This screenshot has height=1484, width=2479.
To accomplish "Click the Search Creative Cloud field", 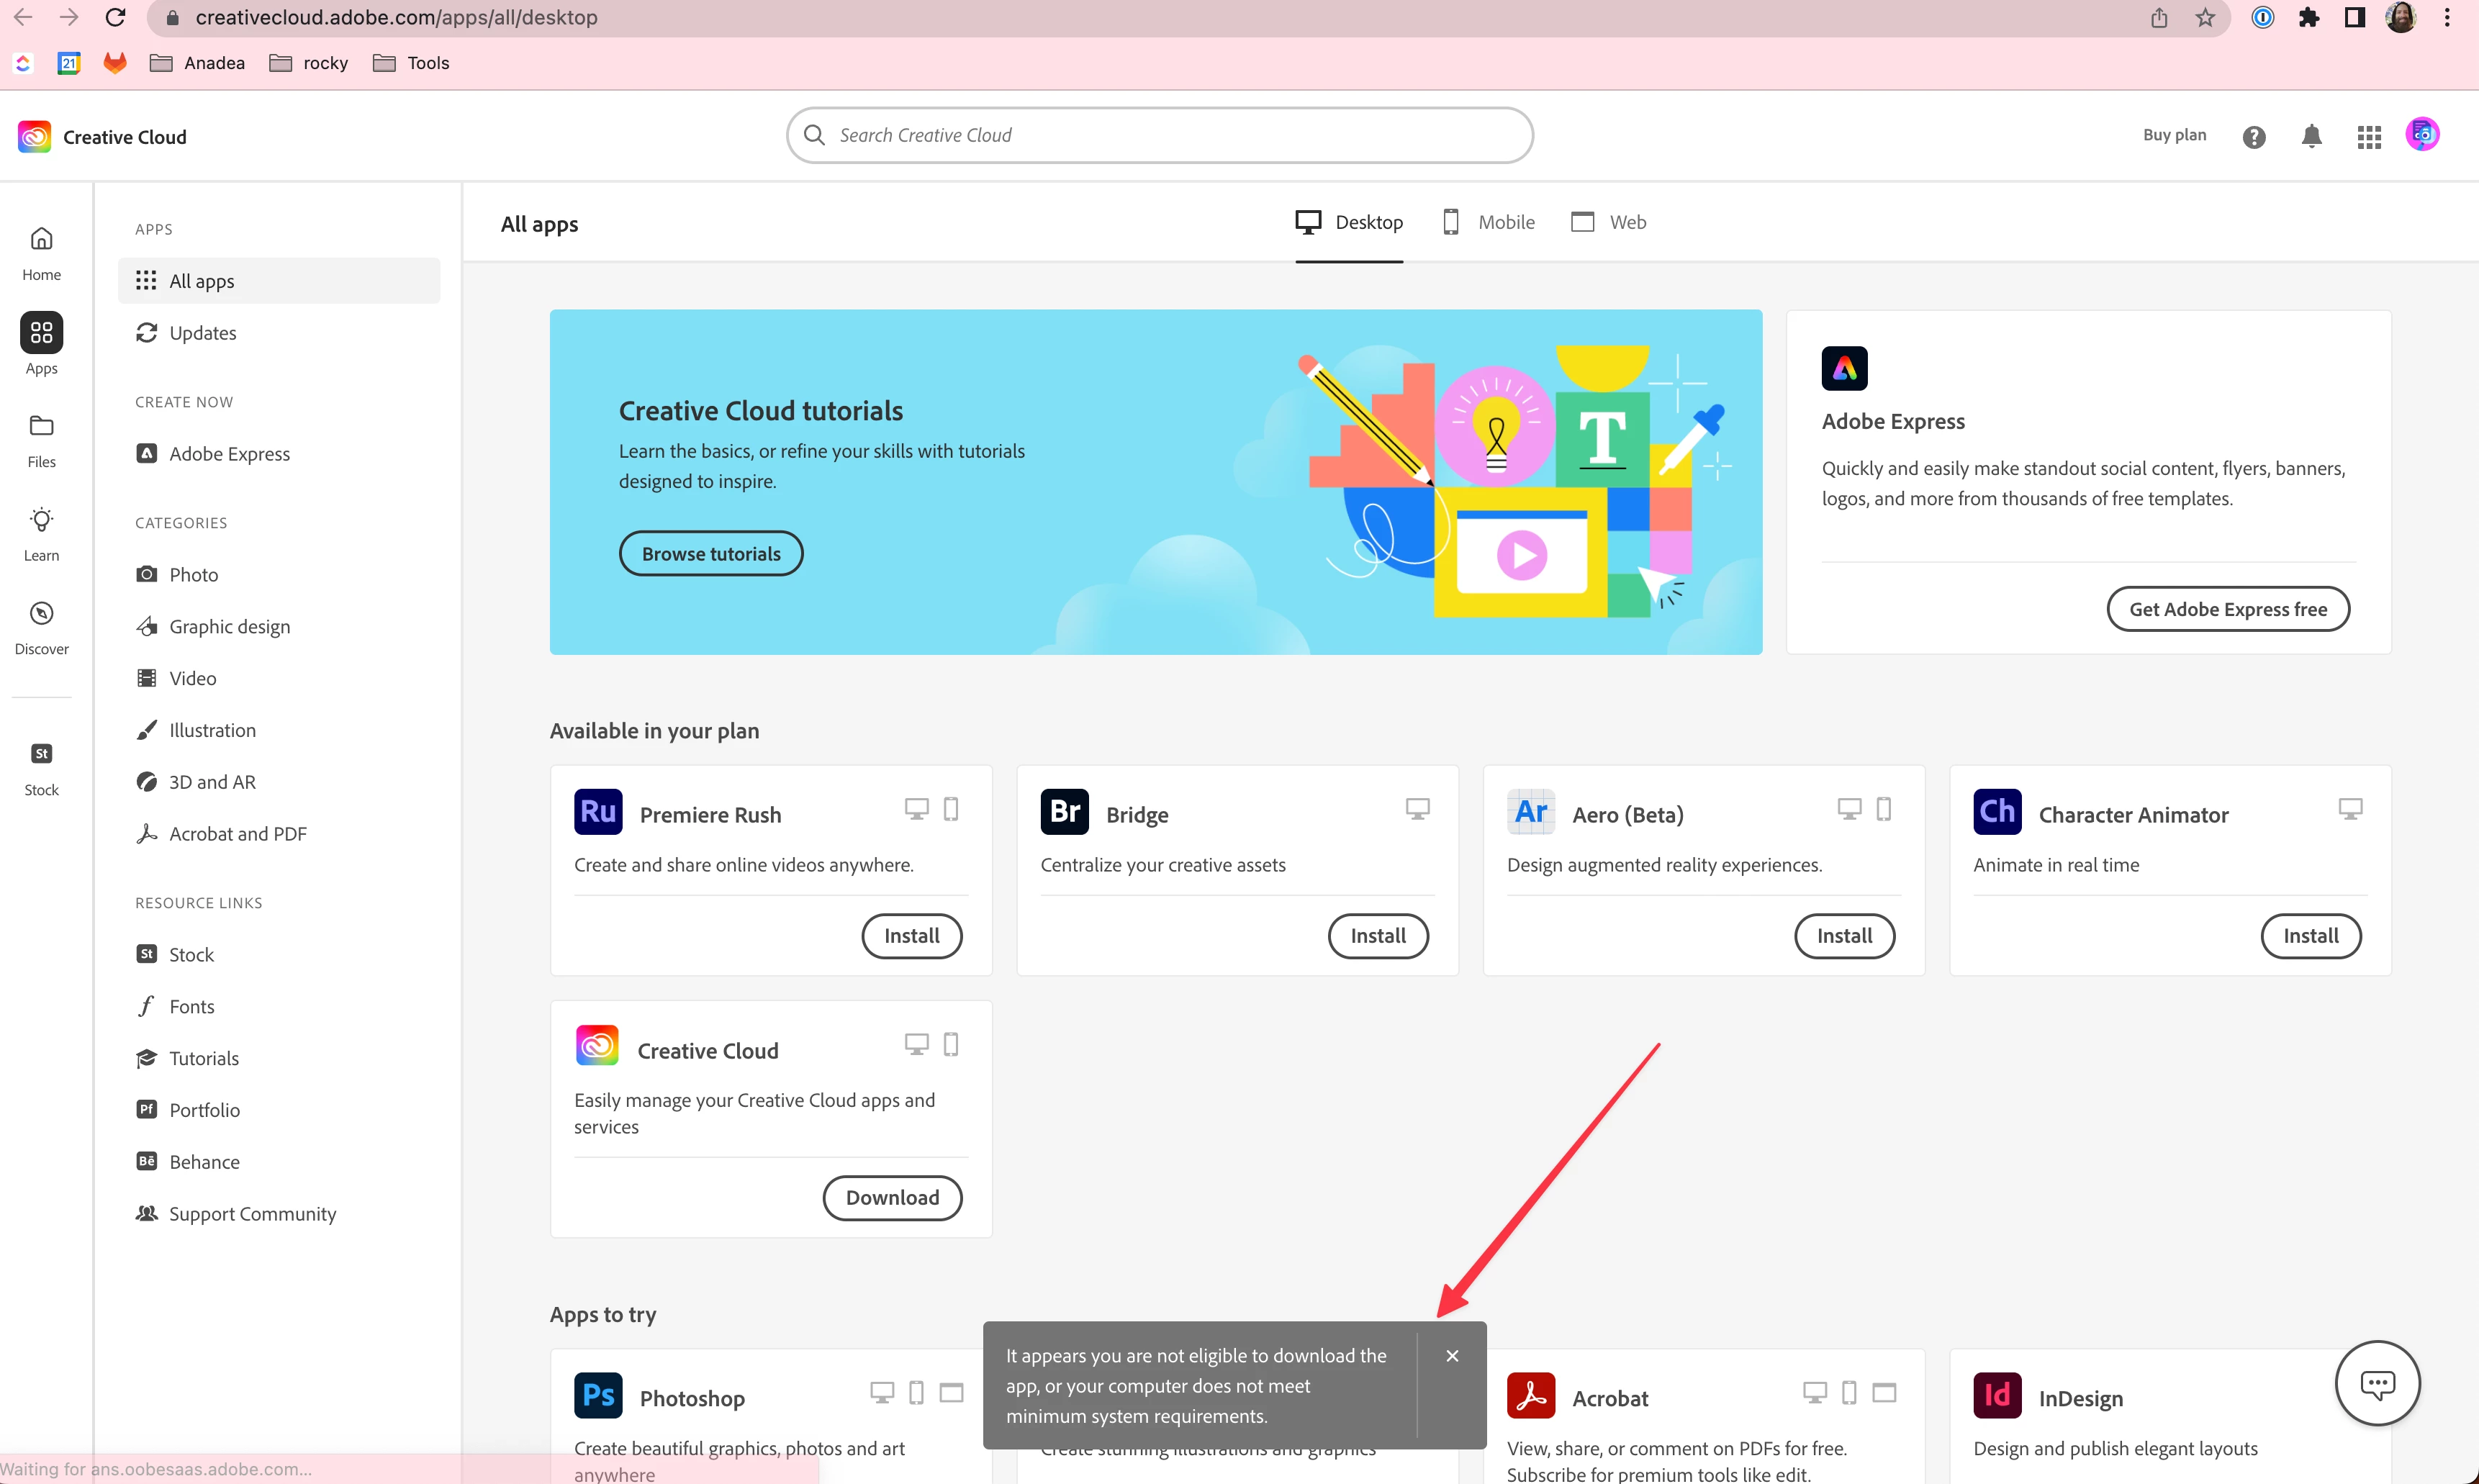I will [x=1160, y=135].
